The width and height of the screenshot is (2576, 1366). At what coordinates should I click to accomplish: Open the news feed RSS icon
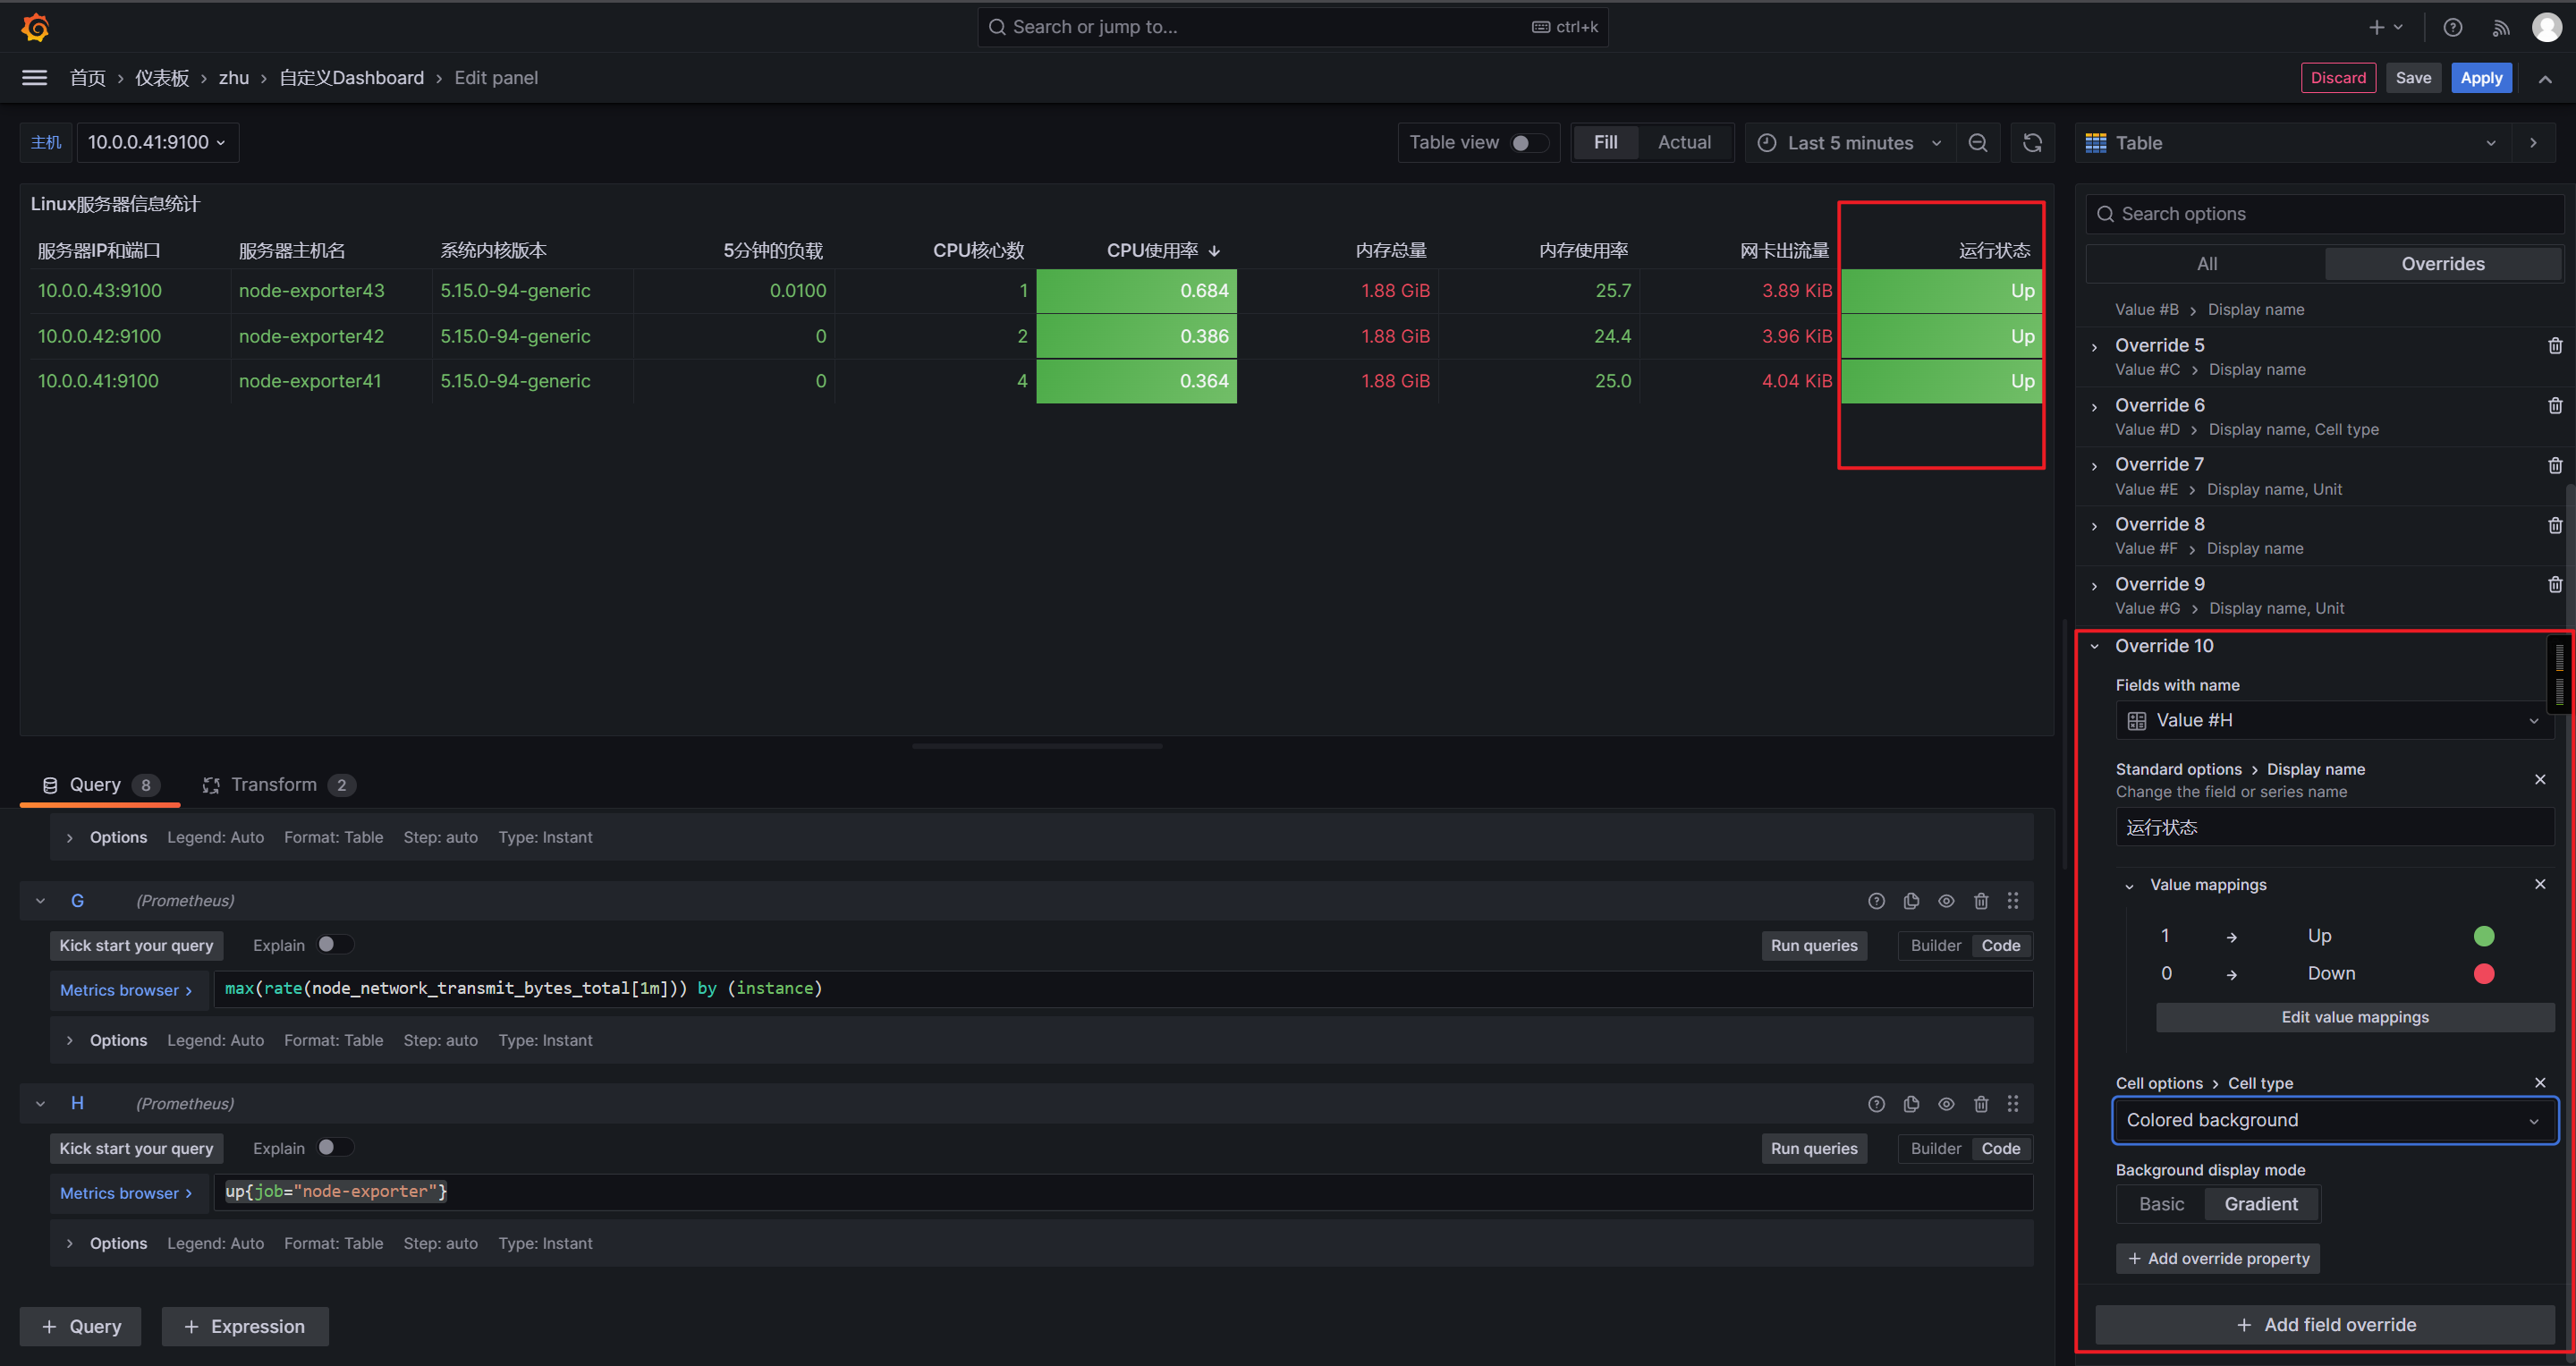[x=2501, y=28]
